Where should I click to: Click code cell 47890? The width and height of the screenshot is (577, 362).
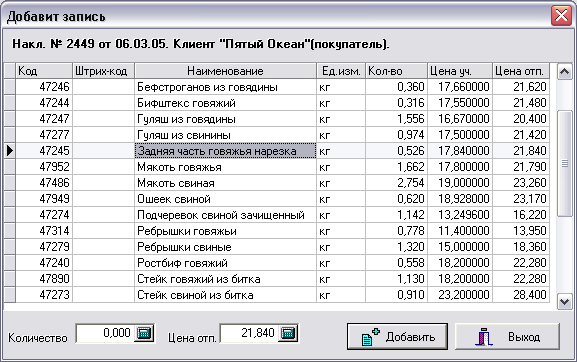(x=44, y=279)
